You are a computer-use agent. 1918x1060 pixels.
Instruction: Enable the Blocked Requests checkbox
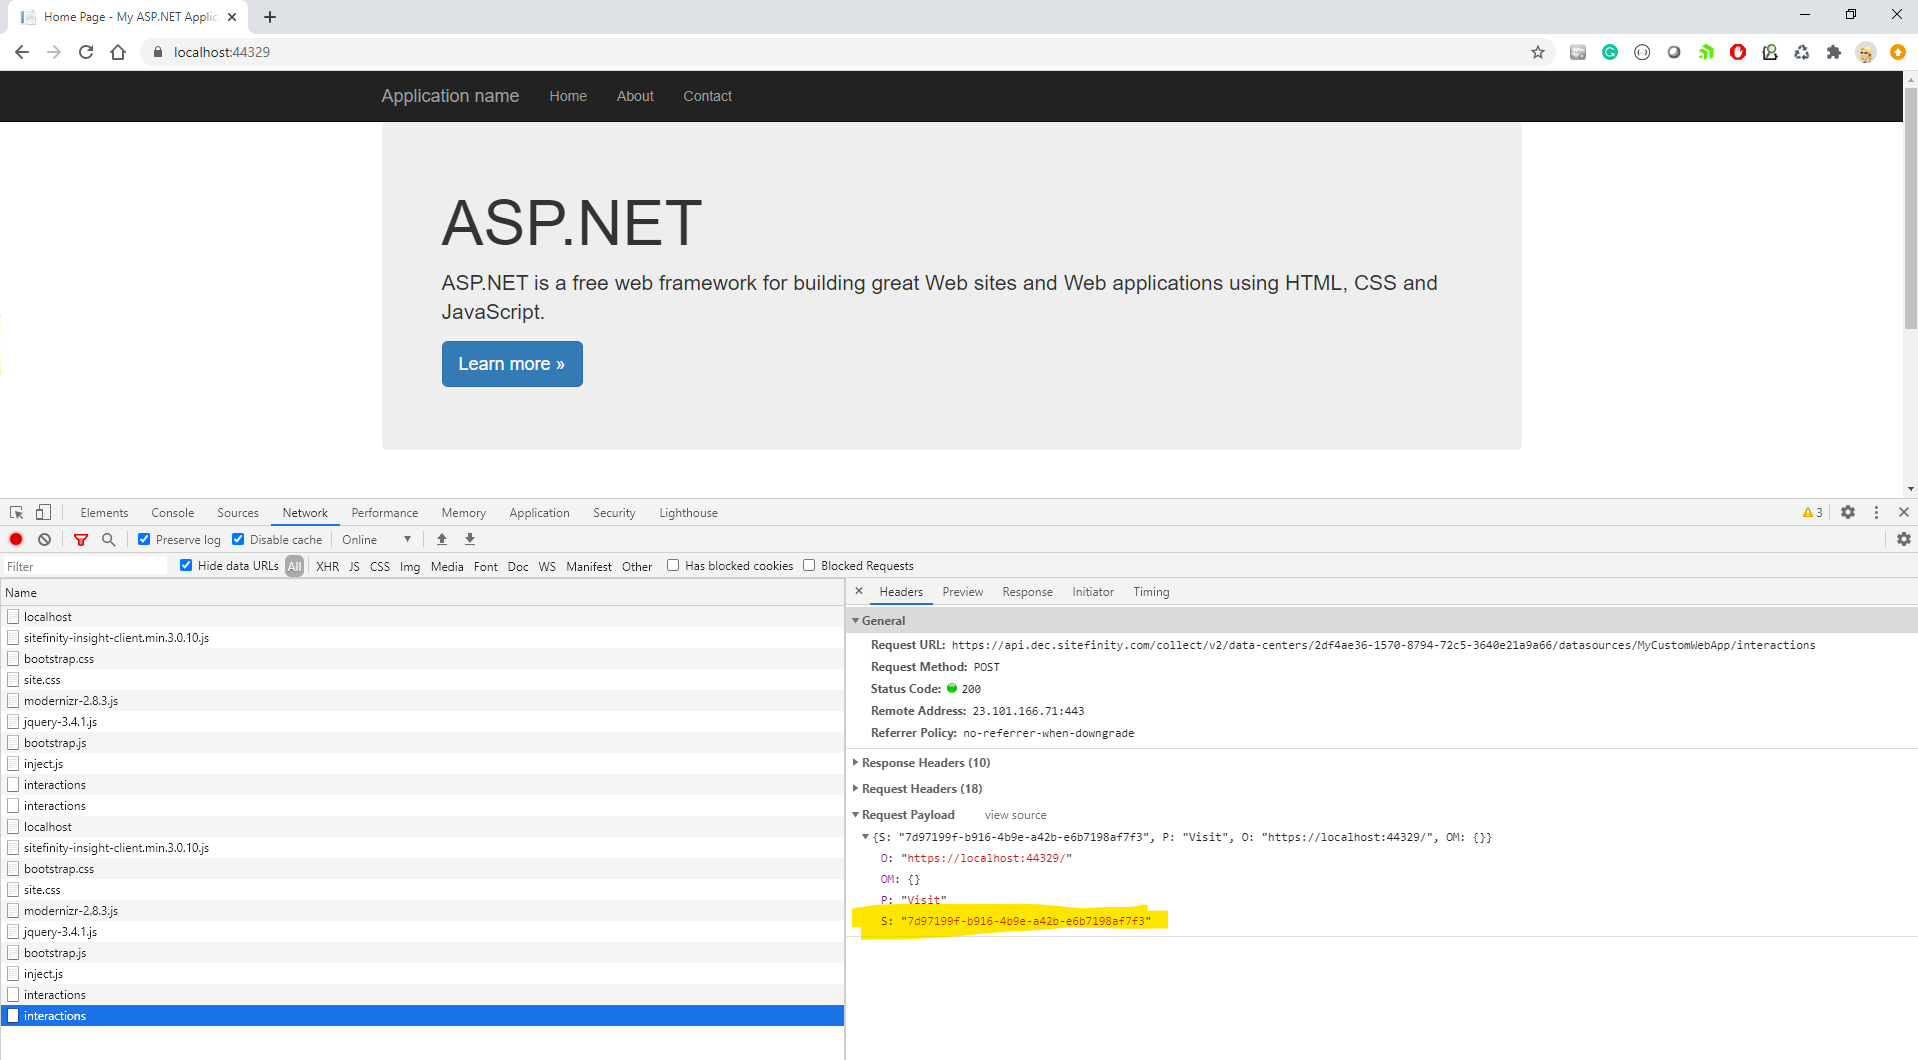click(x=809, y=565)
